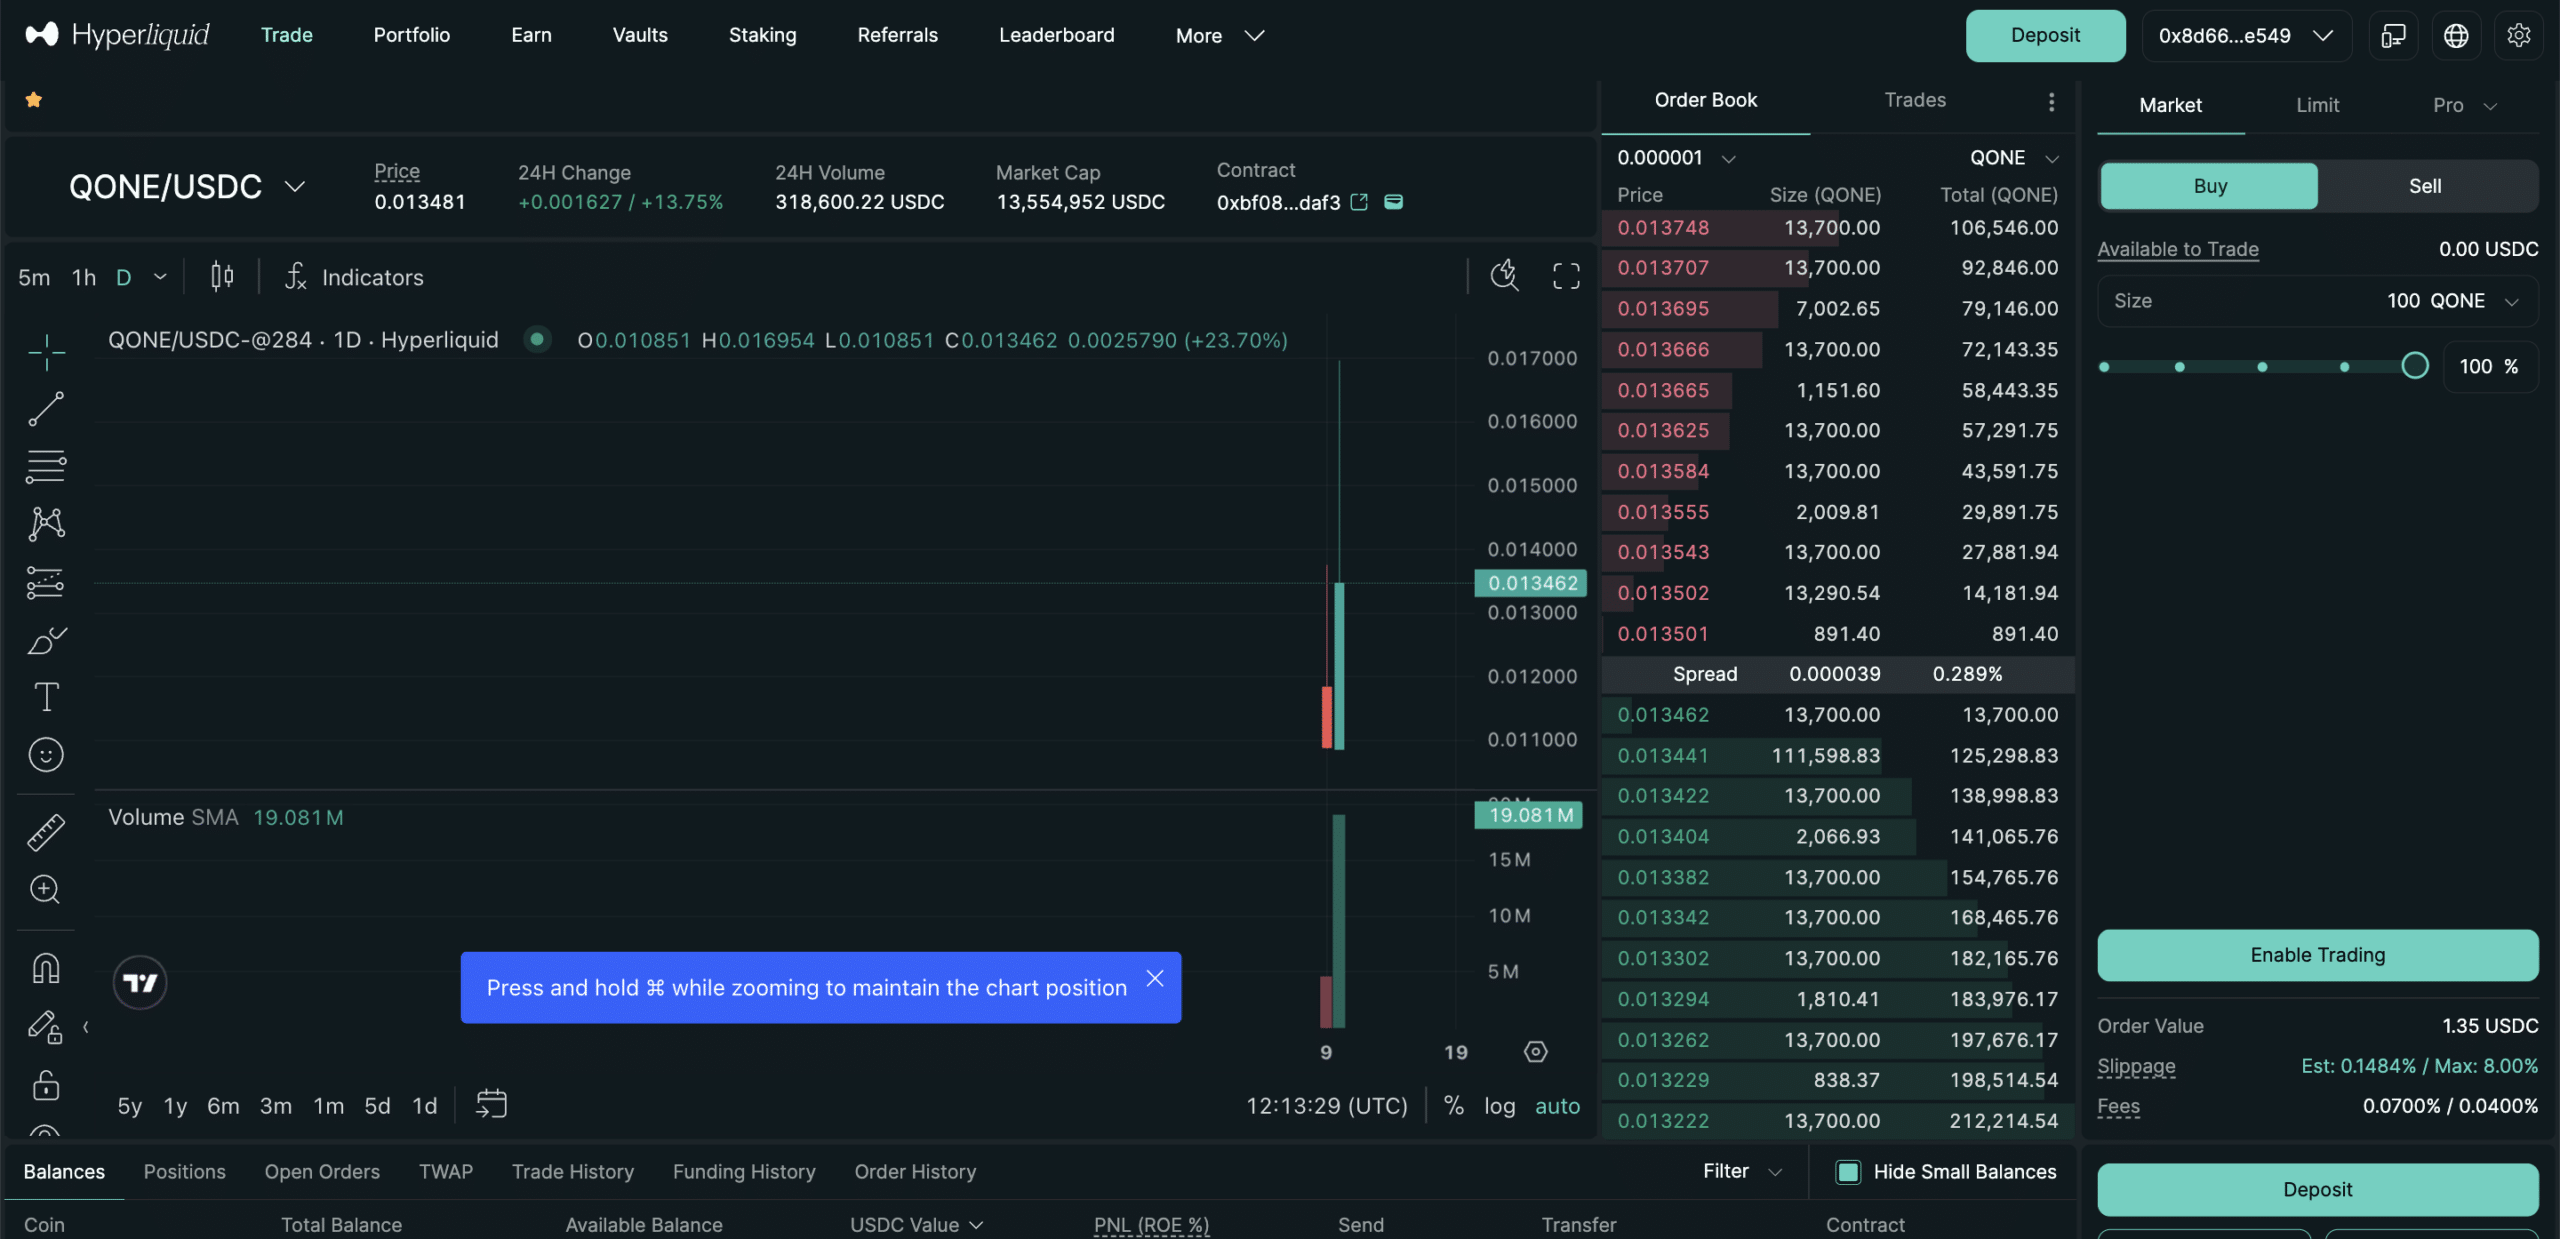Toggle log scale on chart
Viewport: 2560px width, 1239px height.
(1499, 1106)
